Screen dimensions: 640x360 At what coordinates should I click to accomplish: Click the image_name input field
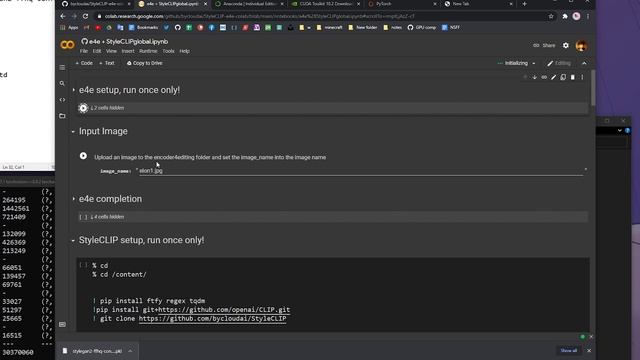[361, 171]
